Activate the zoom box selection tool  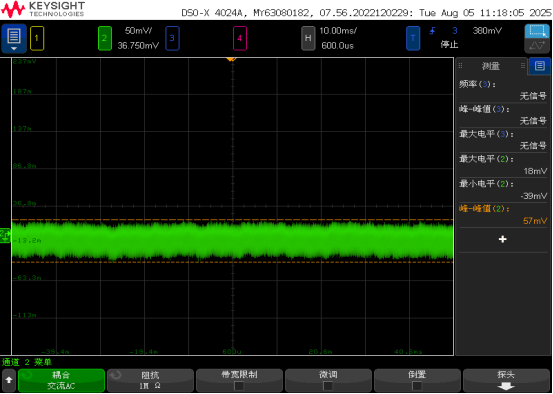point(537,31)
